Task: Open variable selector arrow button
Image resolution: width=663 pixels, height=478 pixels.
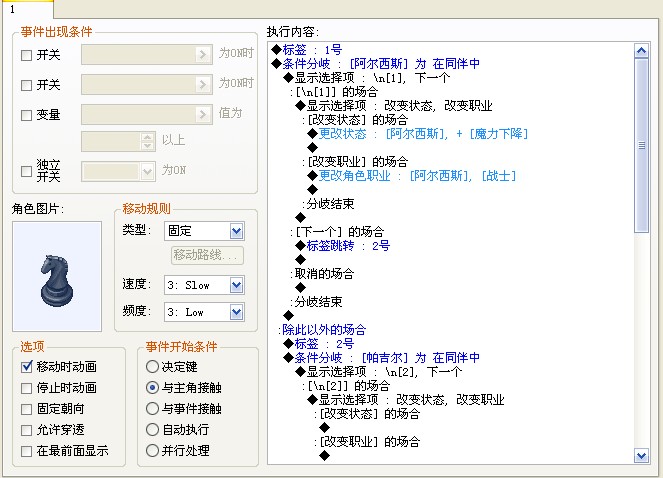Action: coord(203,115)
